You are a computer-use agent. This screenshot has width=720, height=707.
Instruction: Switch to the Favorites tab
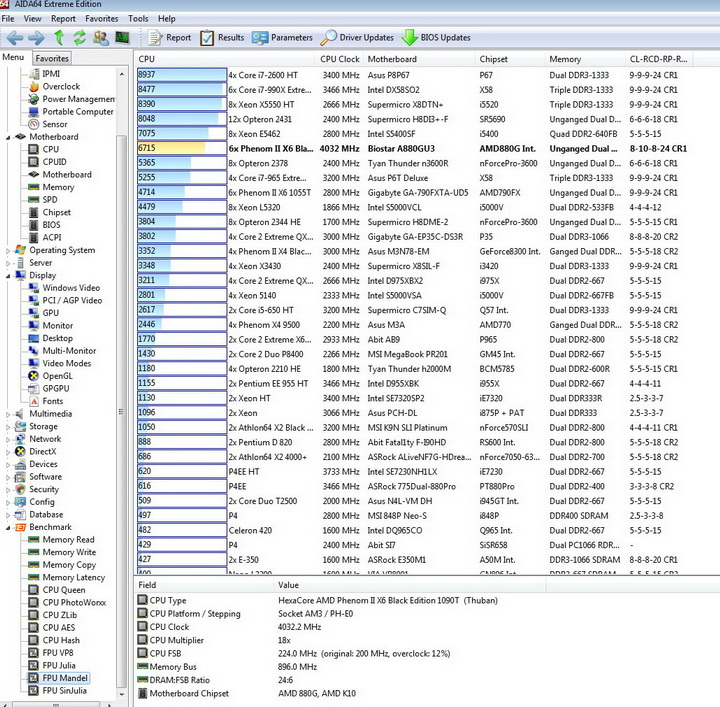(x=52, y=58)
